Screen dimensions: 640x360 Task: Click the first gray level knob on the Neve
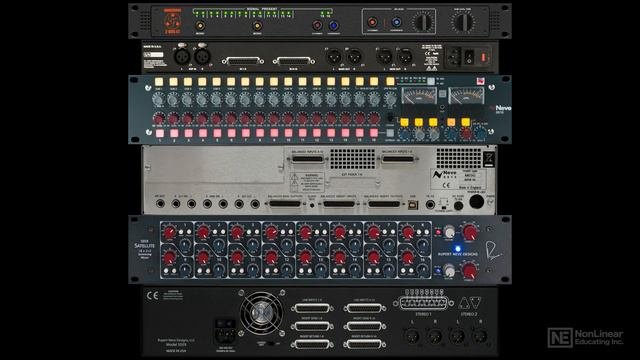coord(158,99)
